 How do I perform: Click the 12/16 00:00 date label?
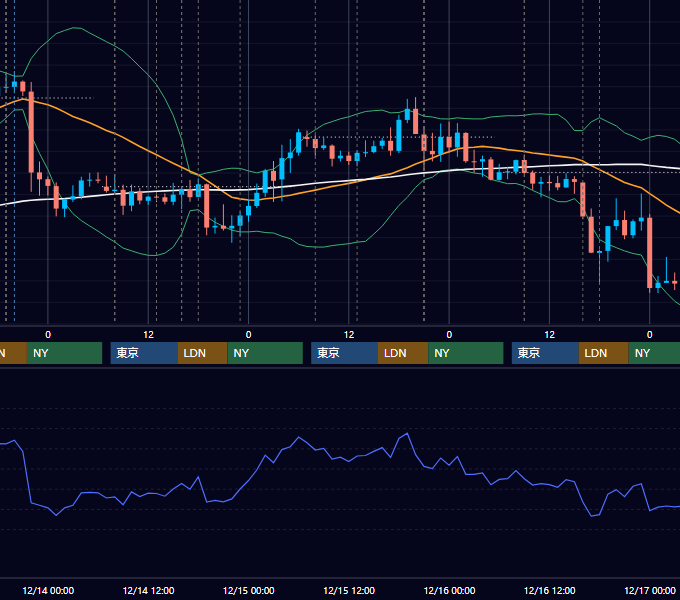point(449,590)
